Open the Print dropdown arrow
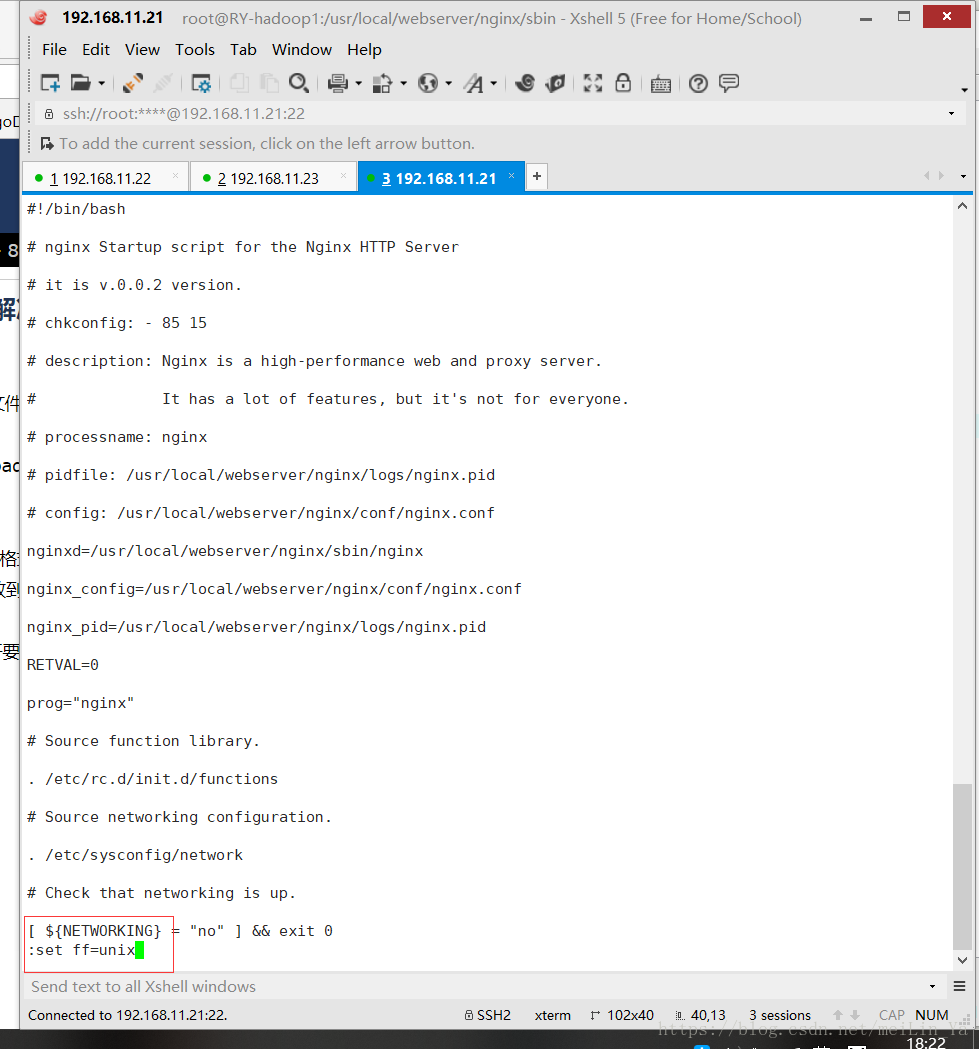This screenshot has width=979, height=1049. point(359,84)
